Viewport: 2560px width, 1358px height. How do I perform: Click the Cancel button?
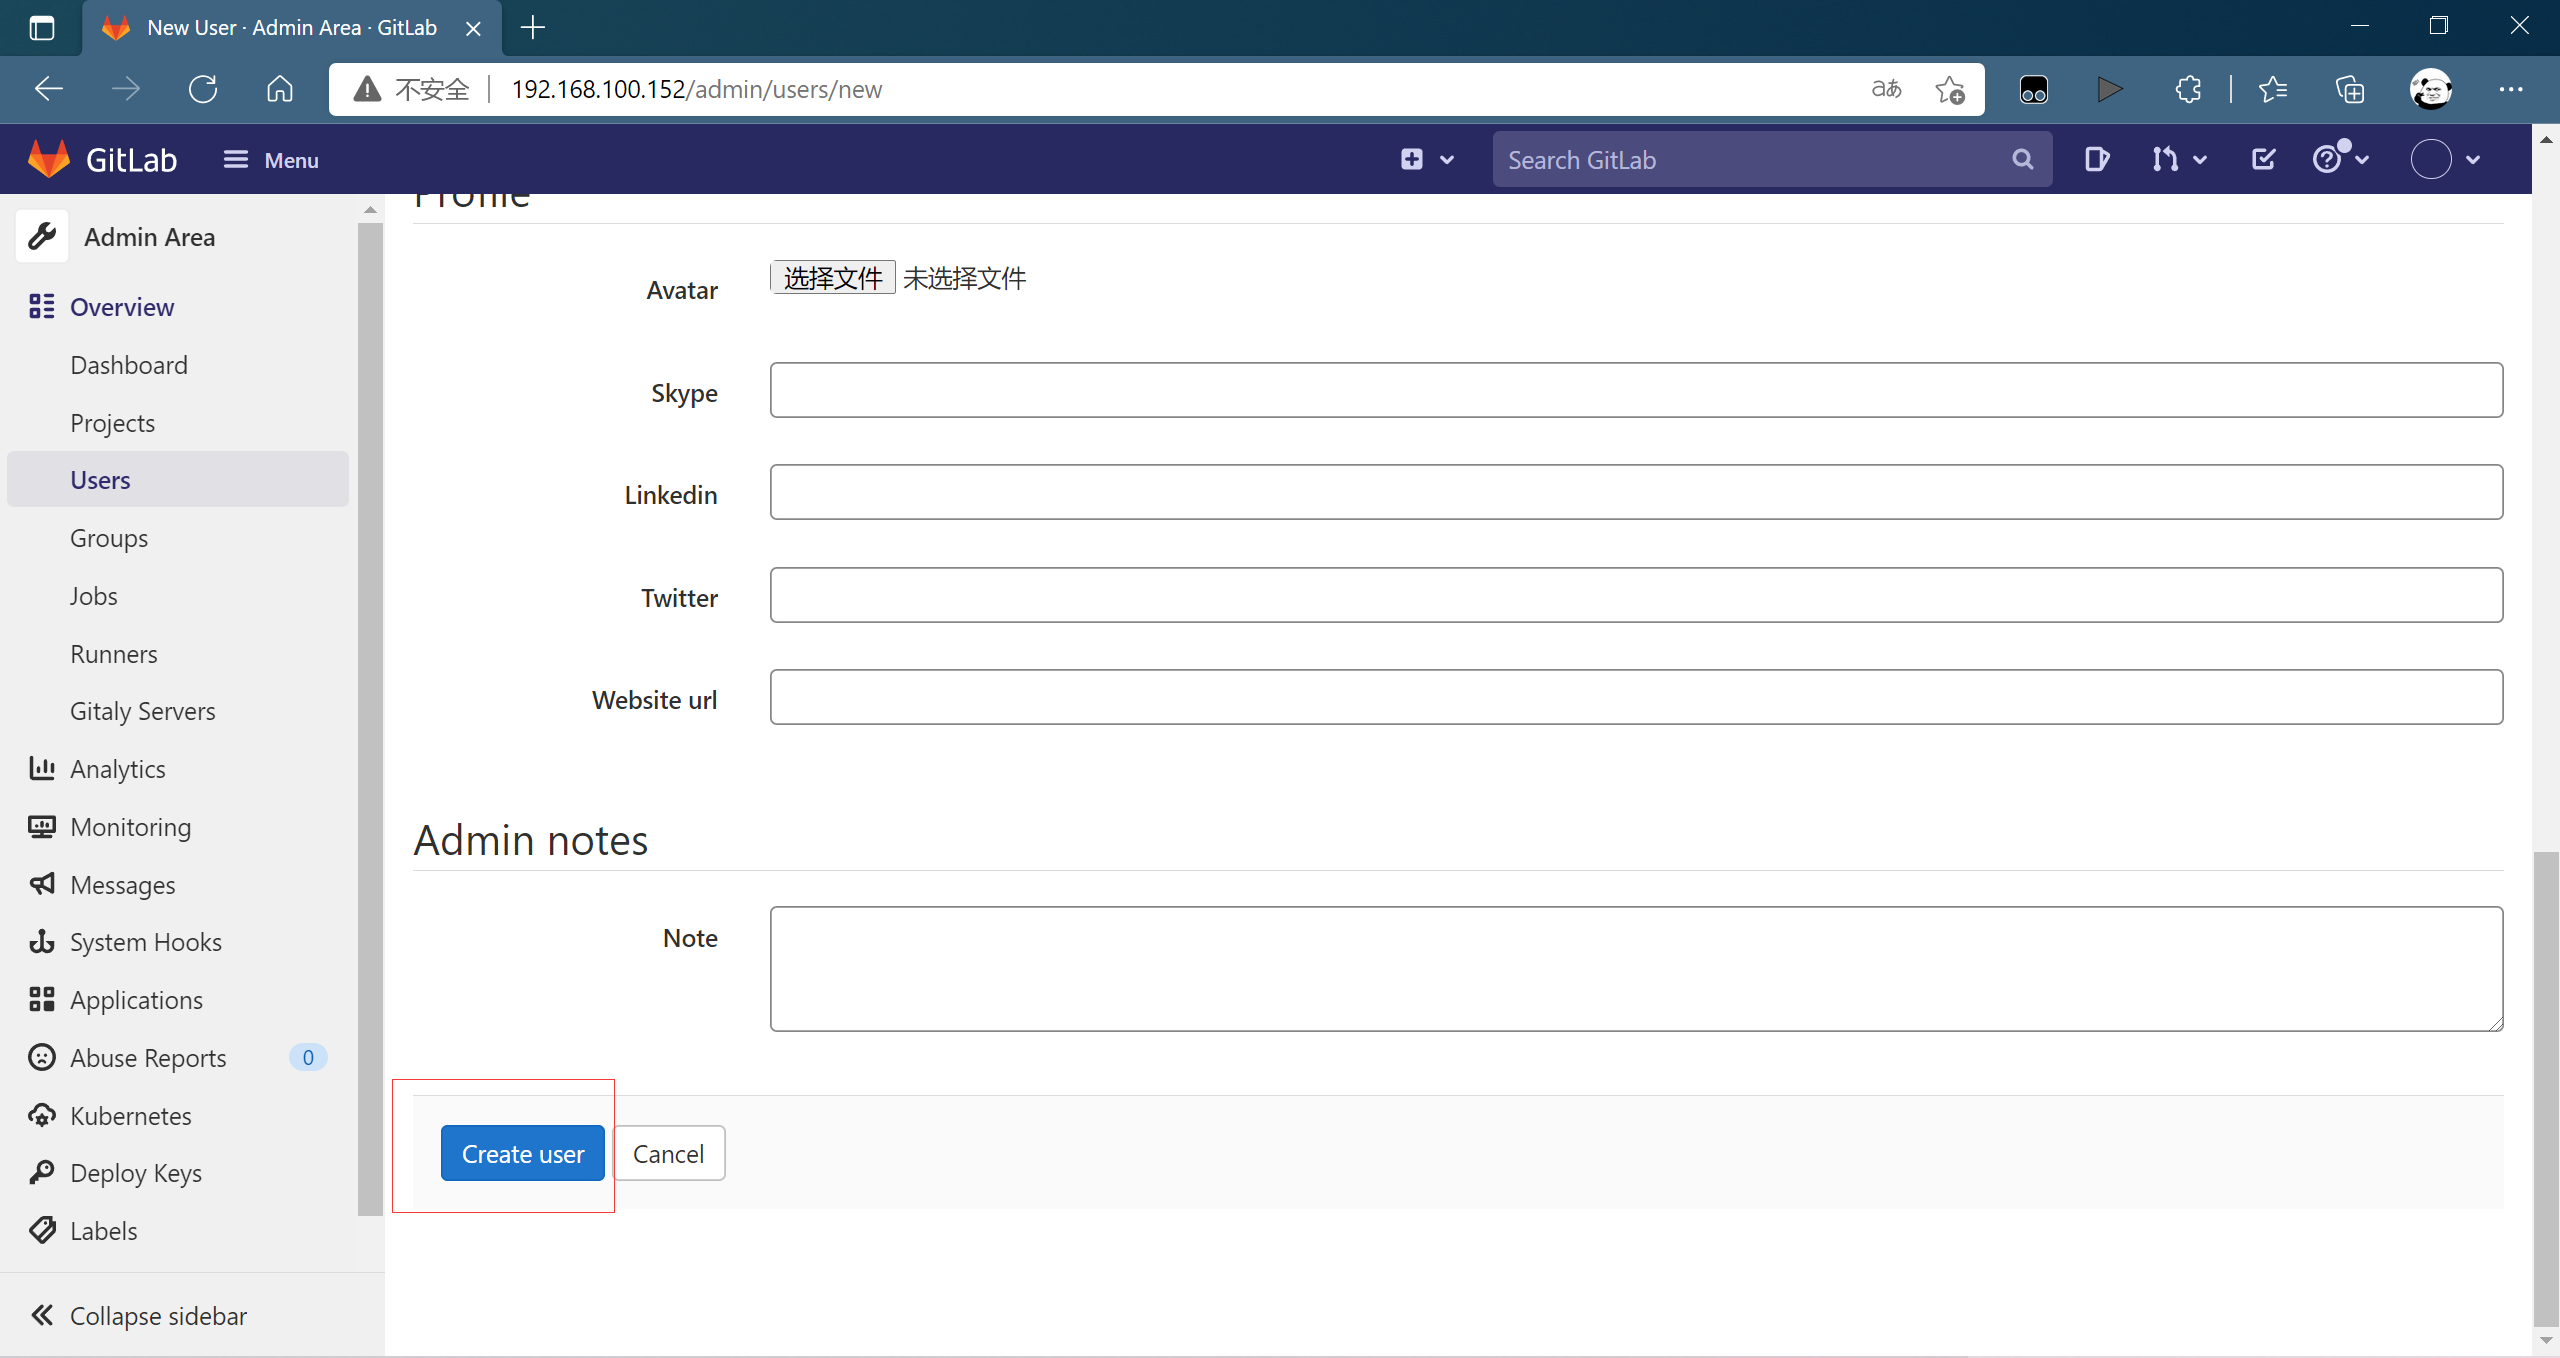click(667, 1153)
